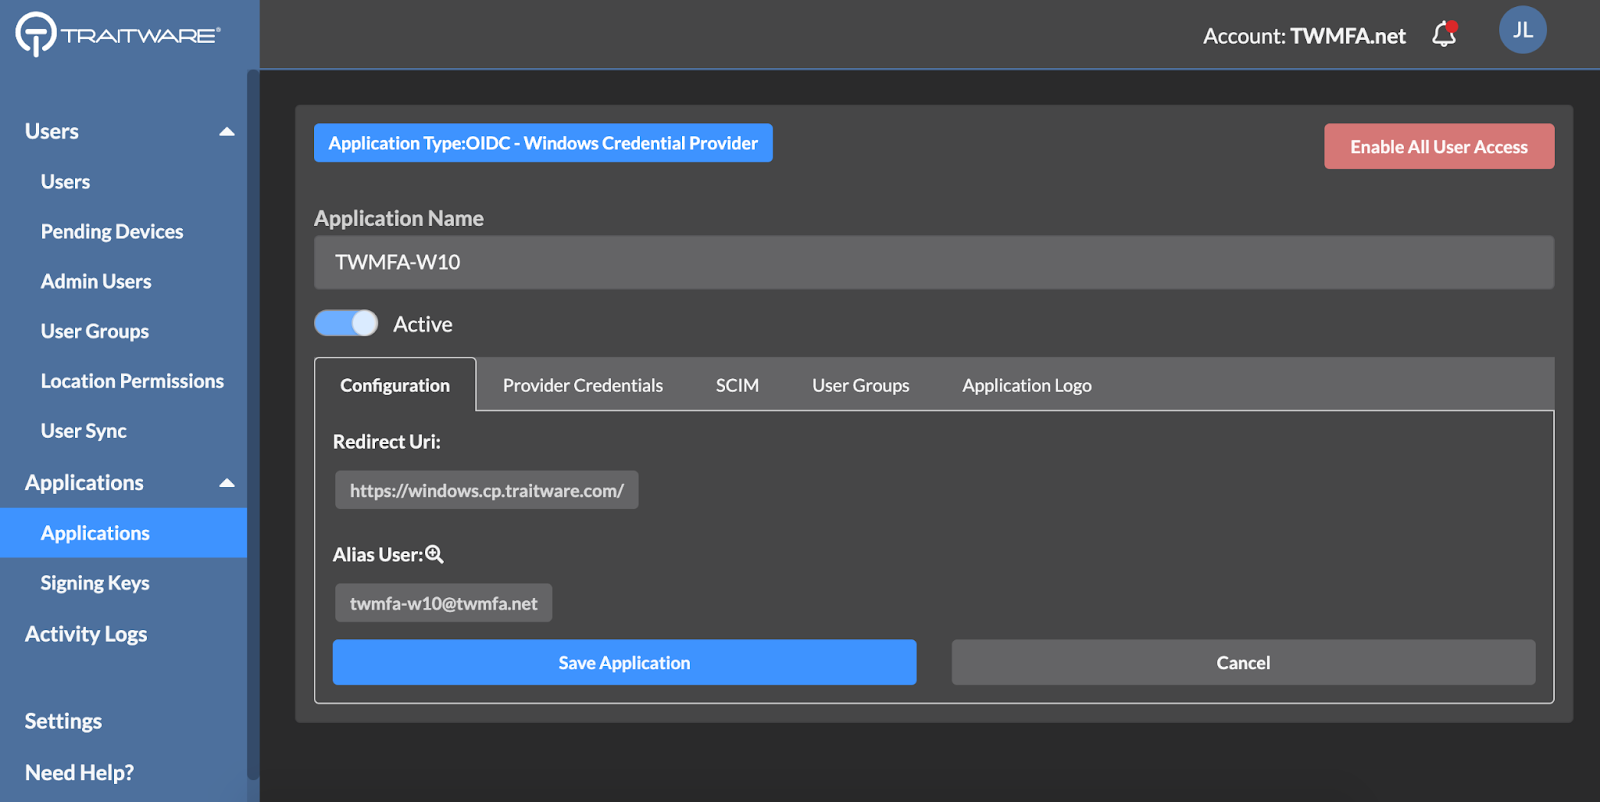This screenshot has width=1600, height=802.
Task: Open Pending Devices in the sidebar
Action: click(x=112, y=232)
